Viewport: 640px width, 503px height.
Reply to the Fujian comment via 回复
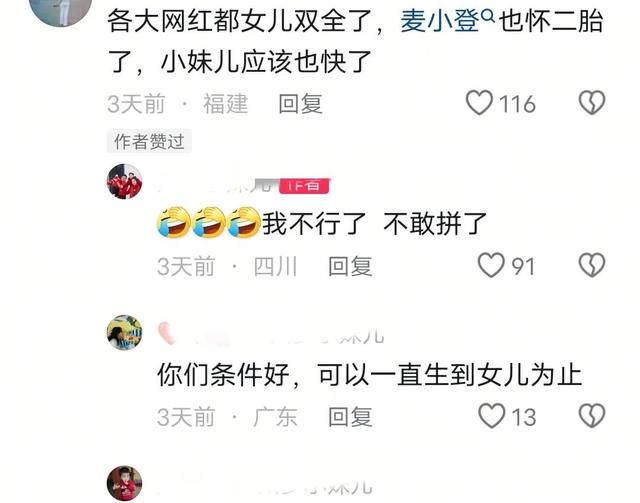tap(300, 103)
